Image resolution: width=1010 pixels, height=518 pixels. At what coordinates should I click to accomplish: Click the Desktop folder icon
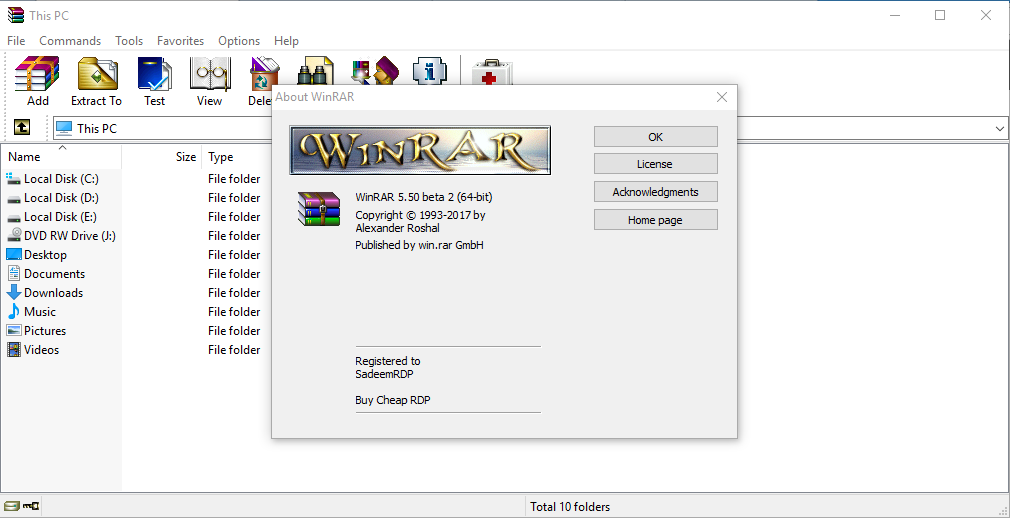coord(14,254)
